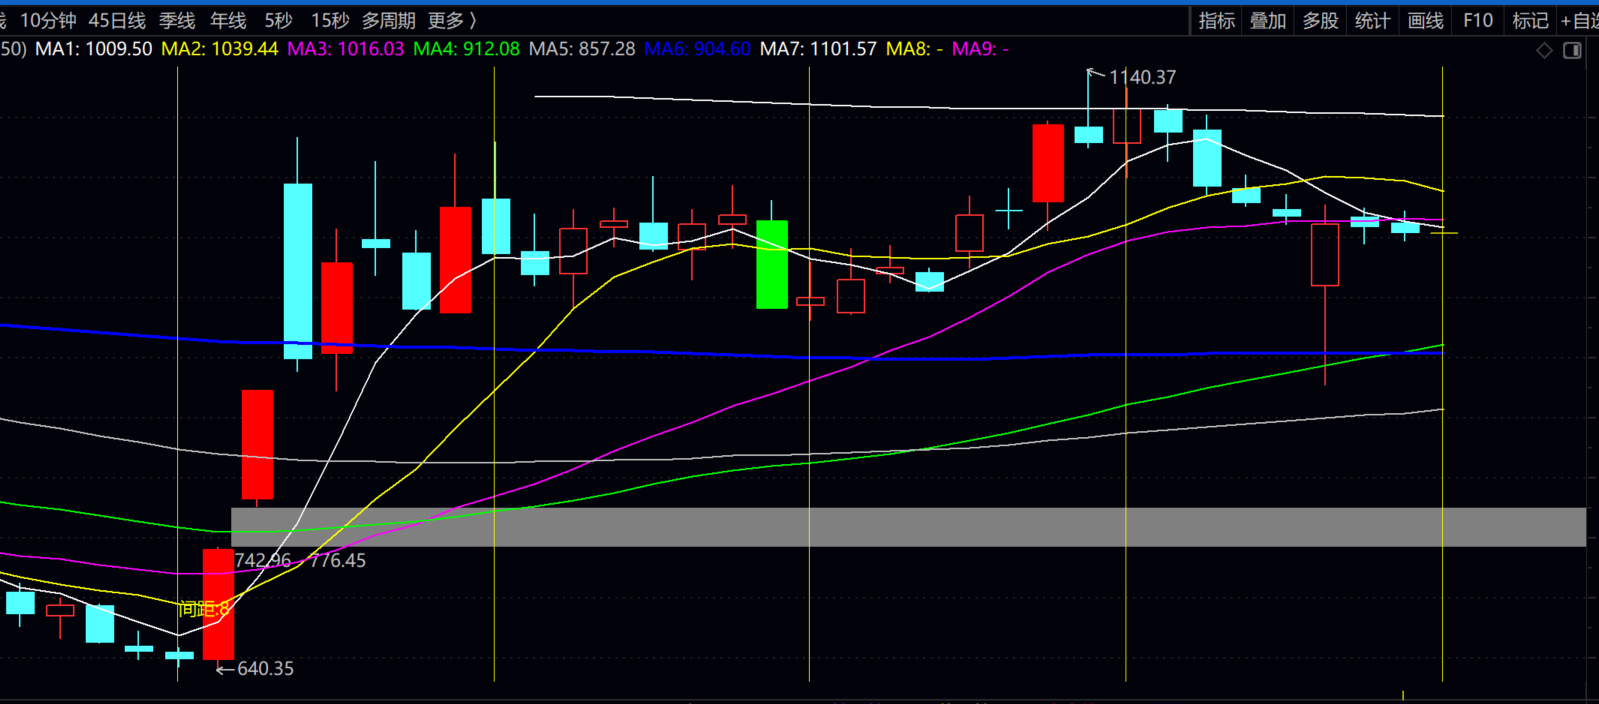Expand the 更多 periods list
1599x704 pixels.
click(451, 21)
